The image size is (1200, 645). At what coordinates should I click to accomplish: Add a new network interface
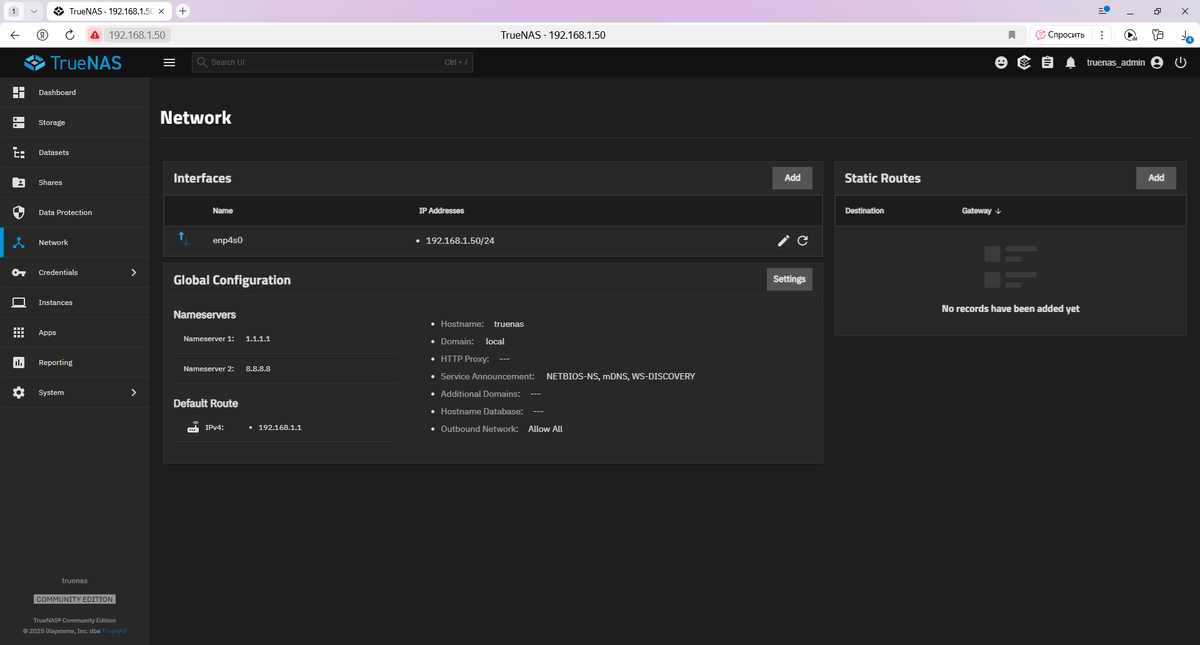click(792, 178)
